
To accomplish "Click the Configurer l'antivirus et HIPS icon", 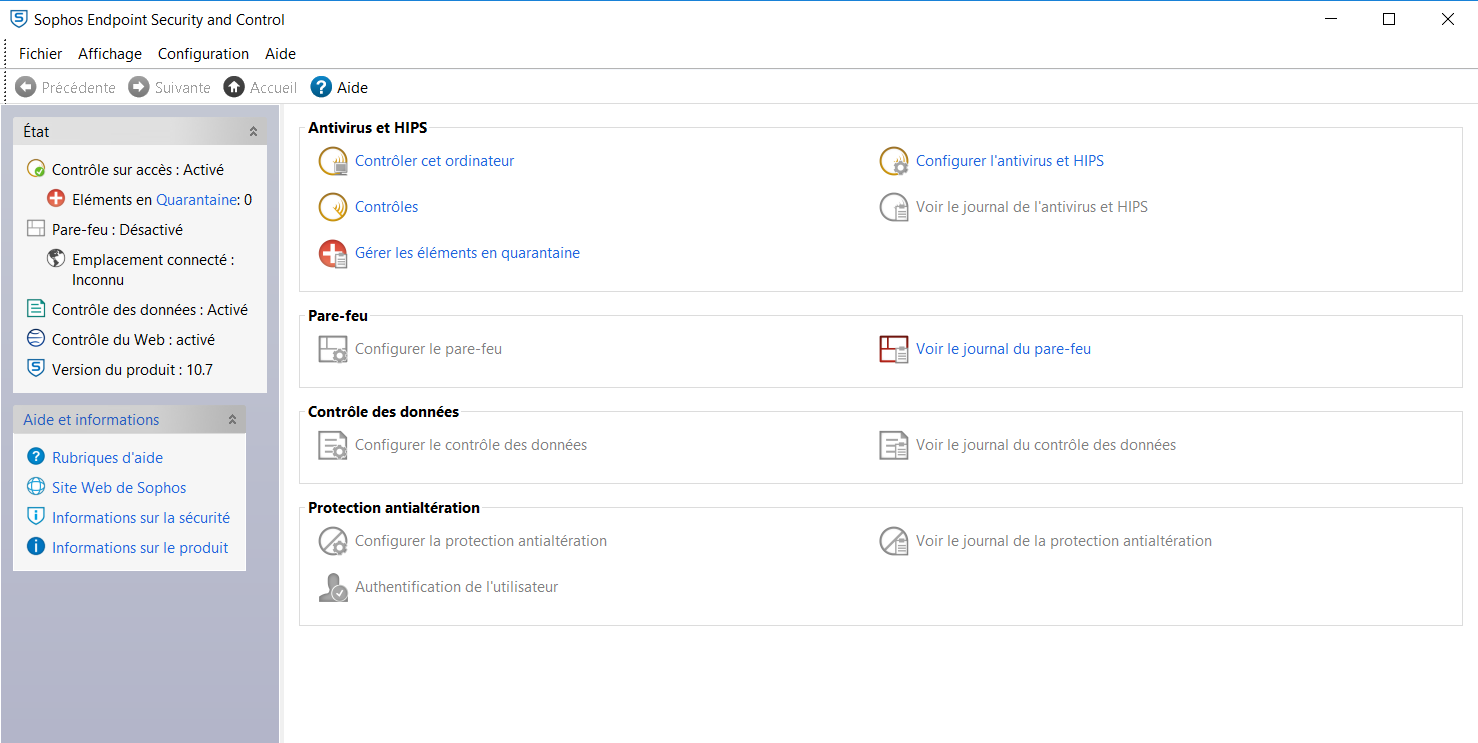I will tap(894, 161).
